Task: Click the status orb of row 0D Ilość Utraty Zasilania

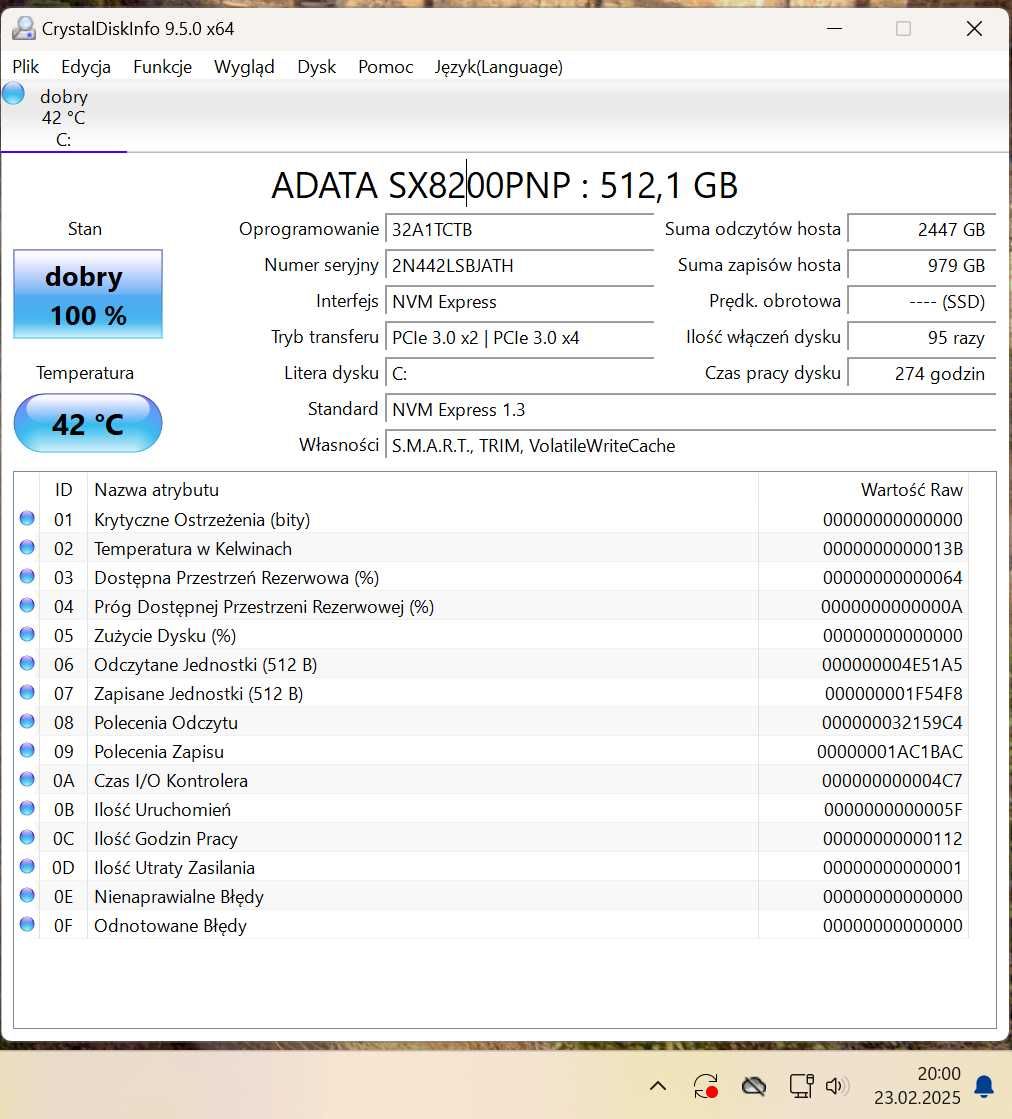Action: click(27, 866)
